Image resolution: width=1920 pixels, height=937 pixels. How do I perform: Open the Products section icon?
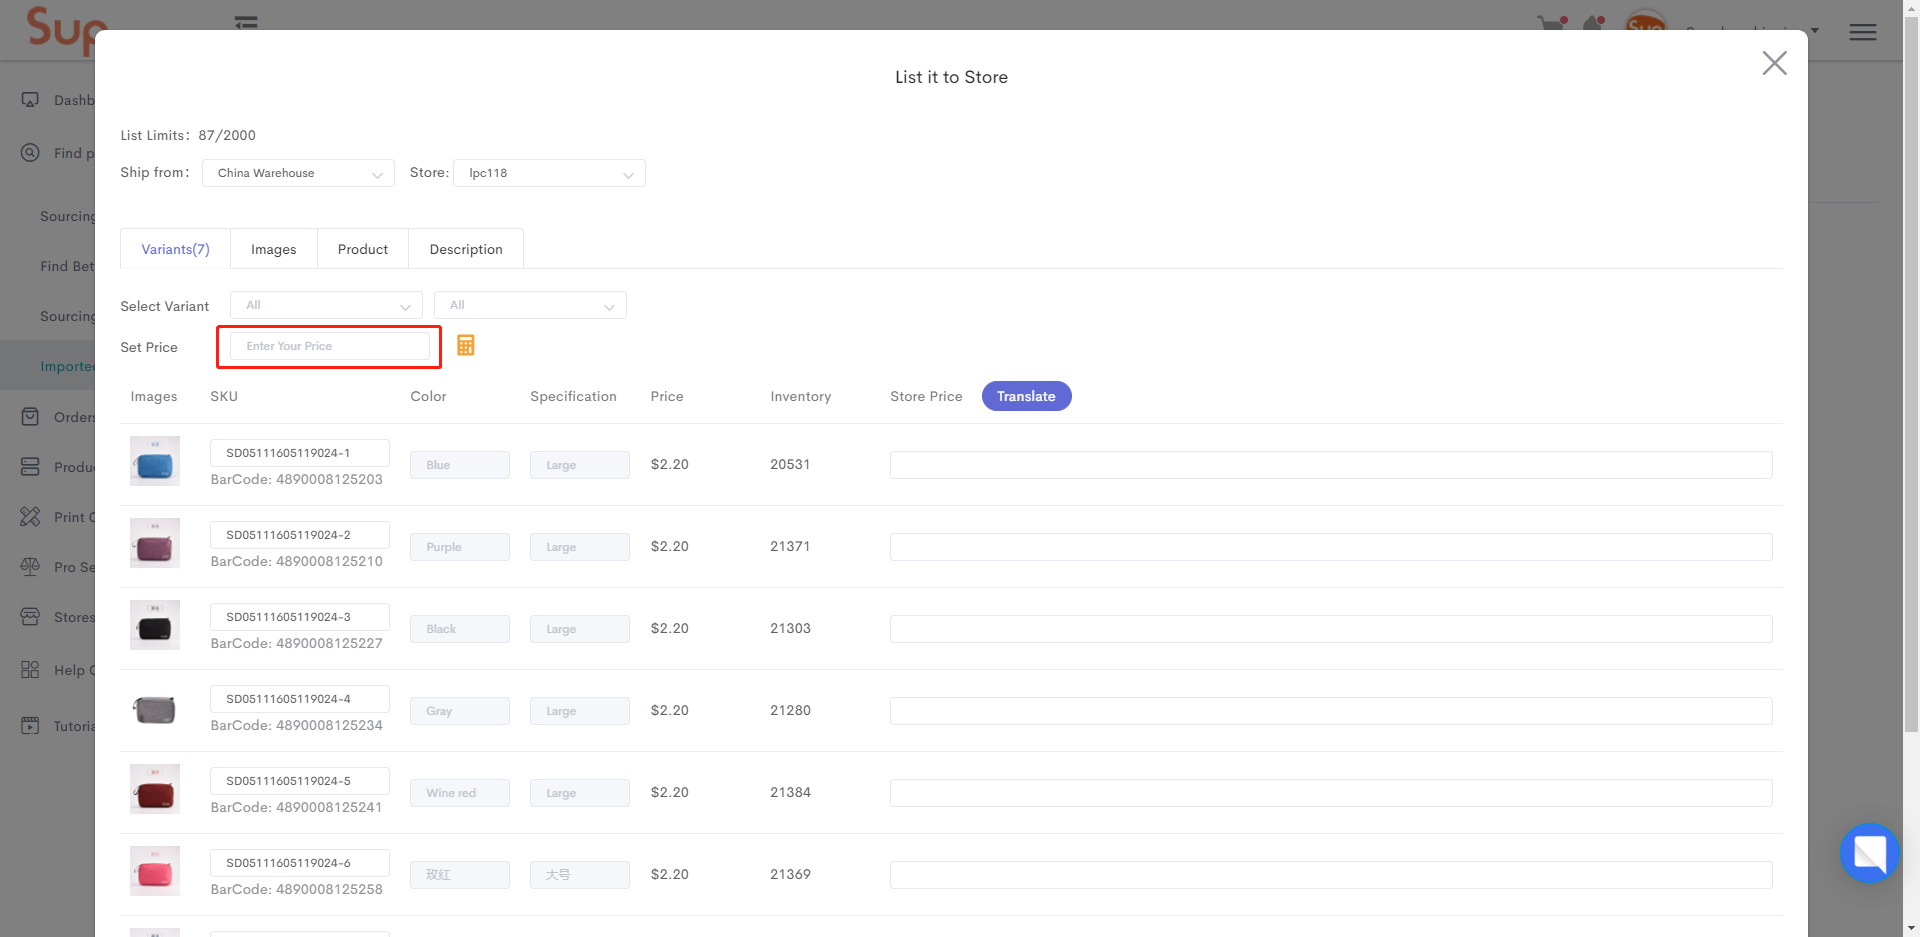point(30,466)
